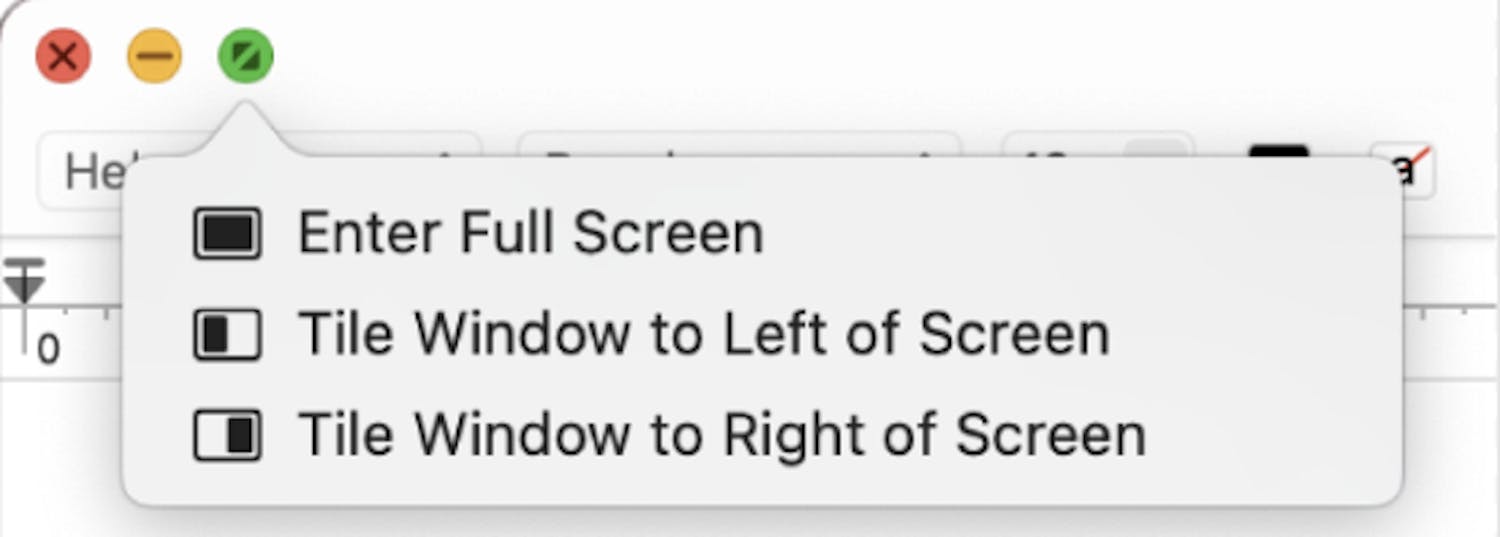
Task: Click the black text color swatch
Action: point(1278,152)
